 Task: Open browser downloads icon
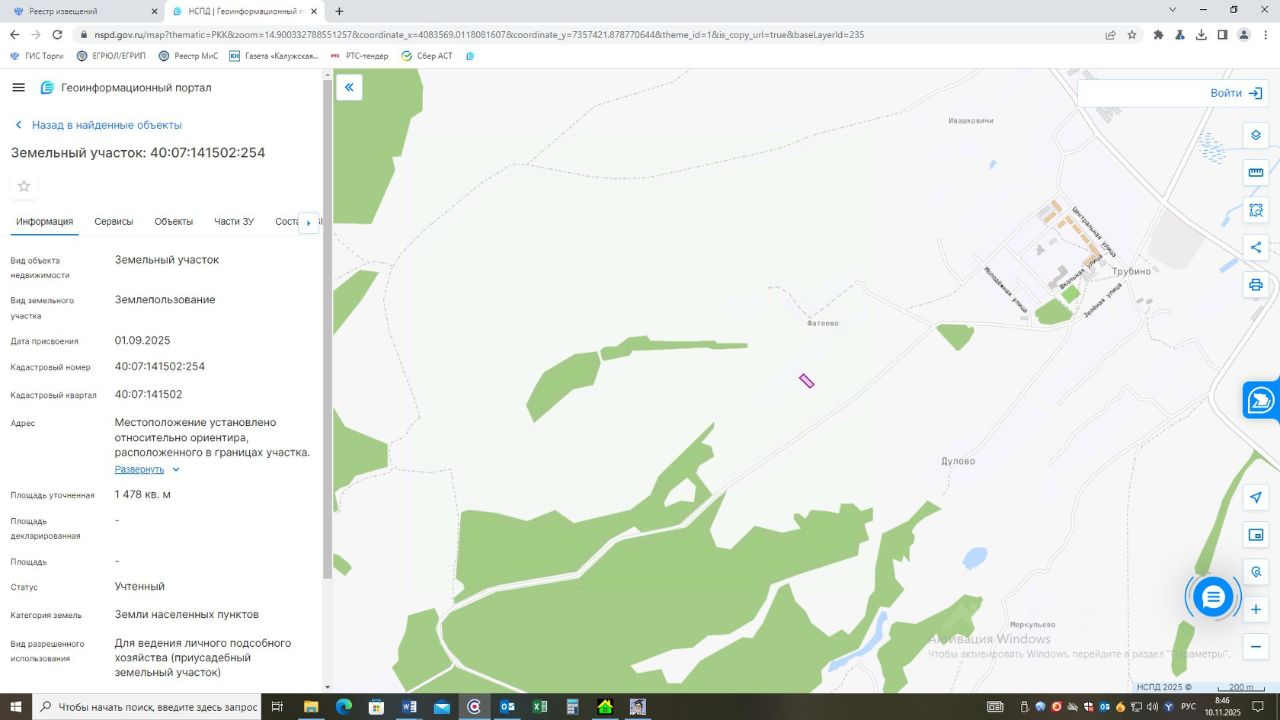point(1201,34)
